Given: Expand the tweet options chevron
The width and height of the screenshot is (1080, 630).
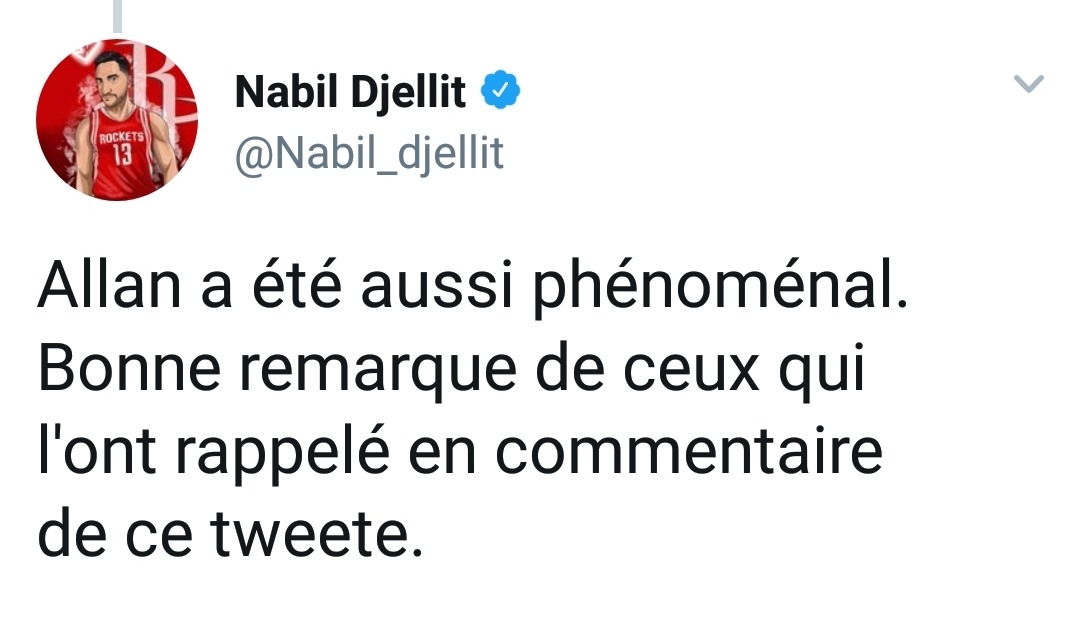Looking at the screenshot, I should point(1028,85).
